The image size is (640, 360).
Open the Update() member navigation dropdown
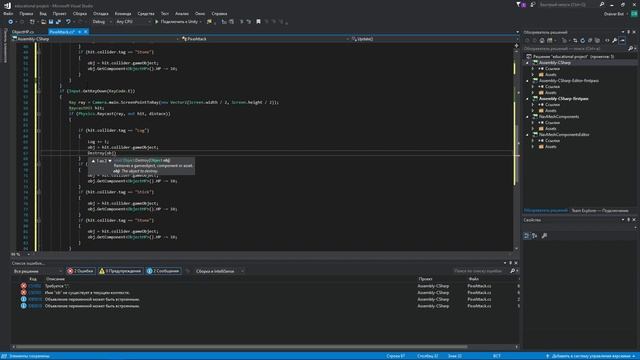pos(435,39)
